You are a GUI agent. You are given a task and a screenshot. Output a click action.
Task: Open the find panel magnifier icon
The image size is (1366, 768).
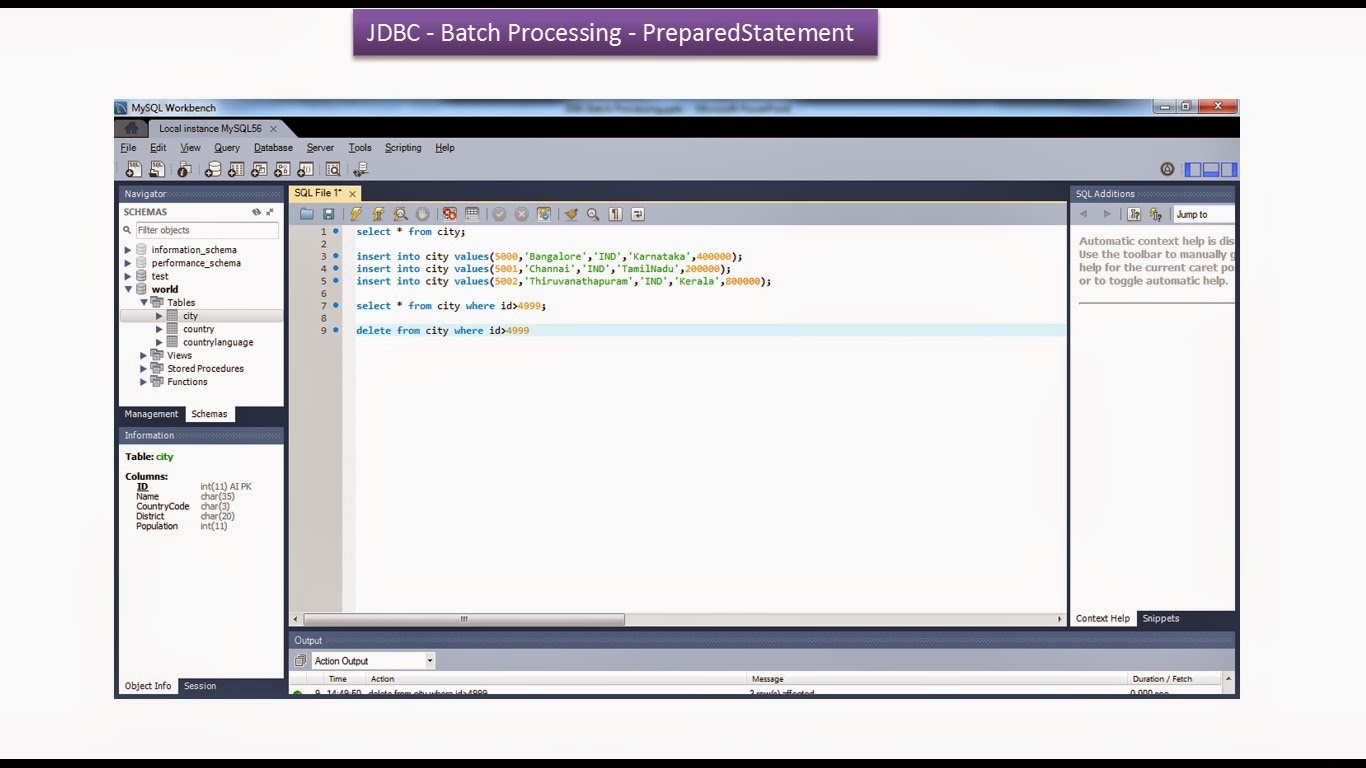(593, 214)
